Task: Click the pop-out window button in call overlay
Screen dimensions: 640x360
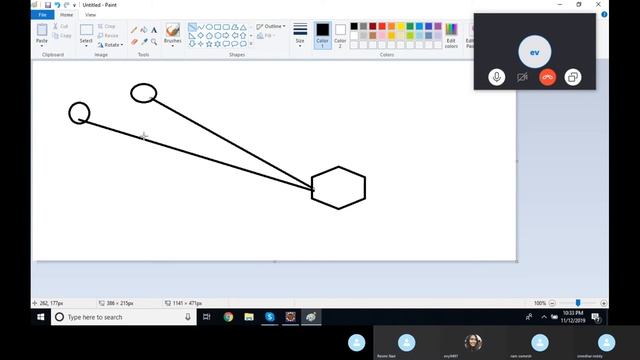Action: [x=573, y=77]
